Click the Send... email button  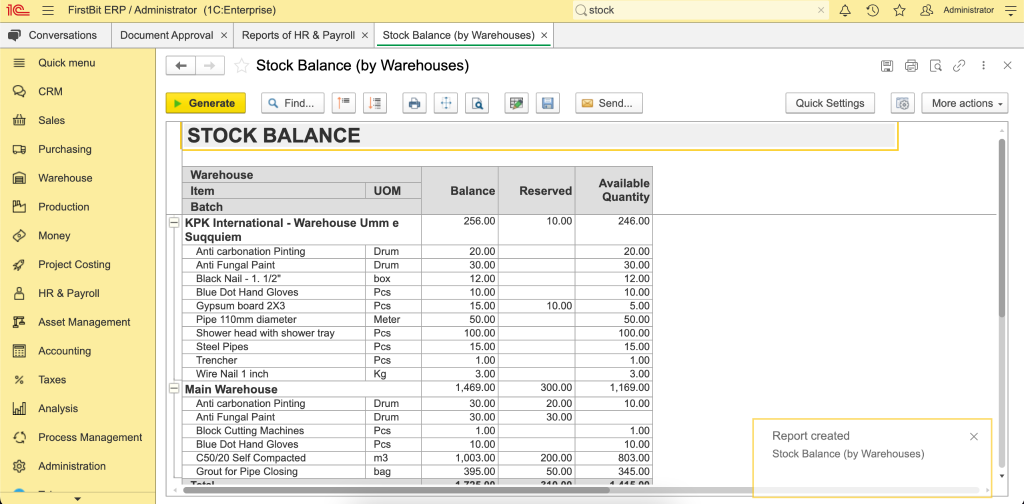pos(609,103)
